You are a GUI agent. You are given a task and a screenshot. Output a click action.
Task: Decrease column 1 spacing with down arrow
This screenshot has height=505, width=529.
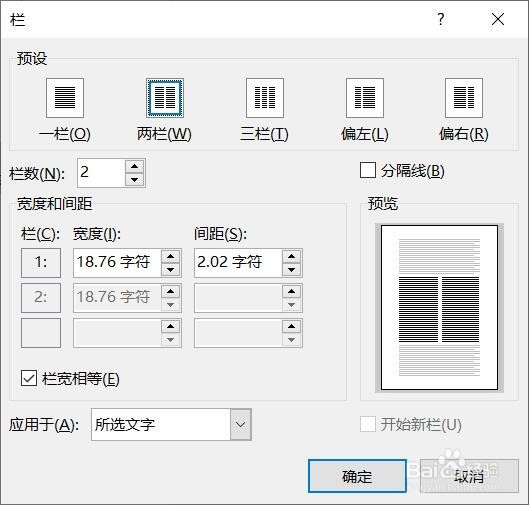click(x=292, y=270)
